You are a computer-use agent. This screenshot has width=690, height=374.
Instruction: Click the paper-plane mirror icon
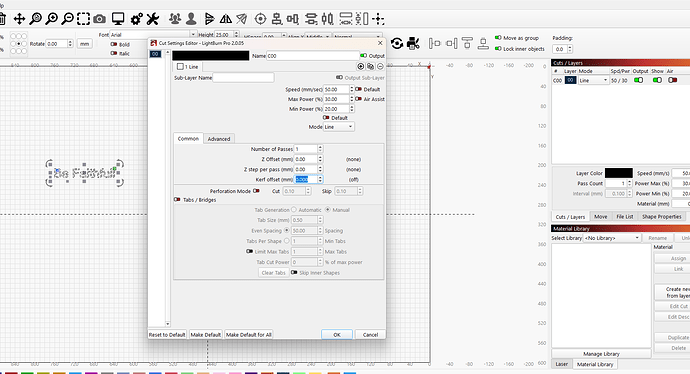242,18
